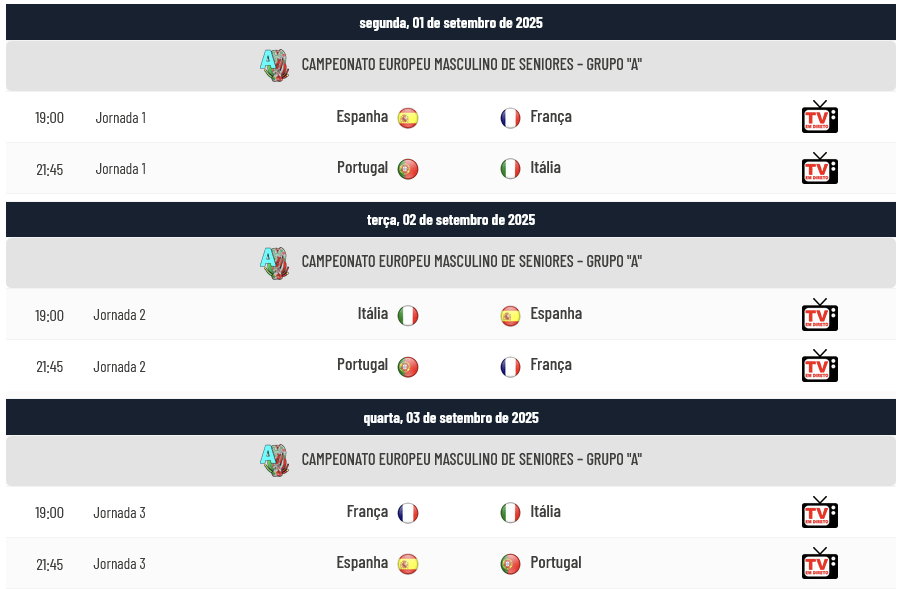The width and height of the screenshot is (901, 589).
Task: Click Portugal flag in the 01 de setembro 21:45 match
Action: (x=408, y=169)
